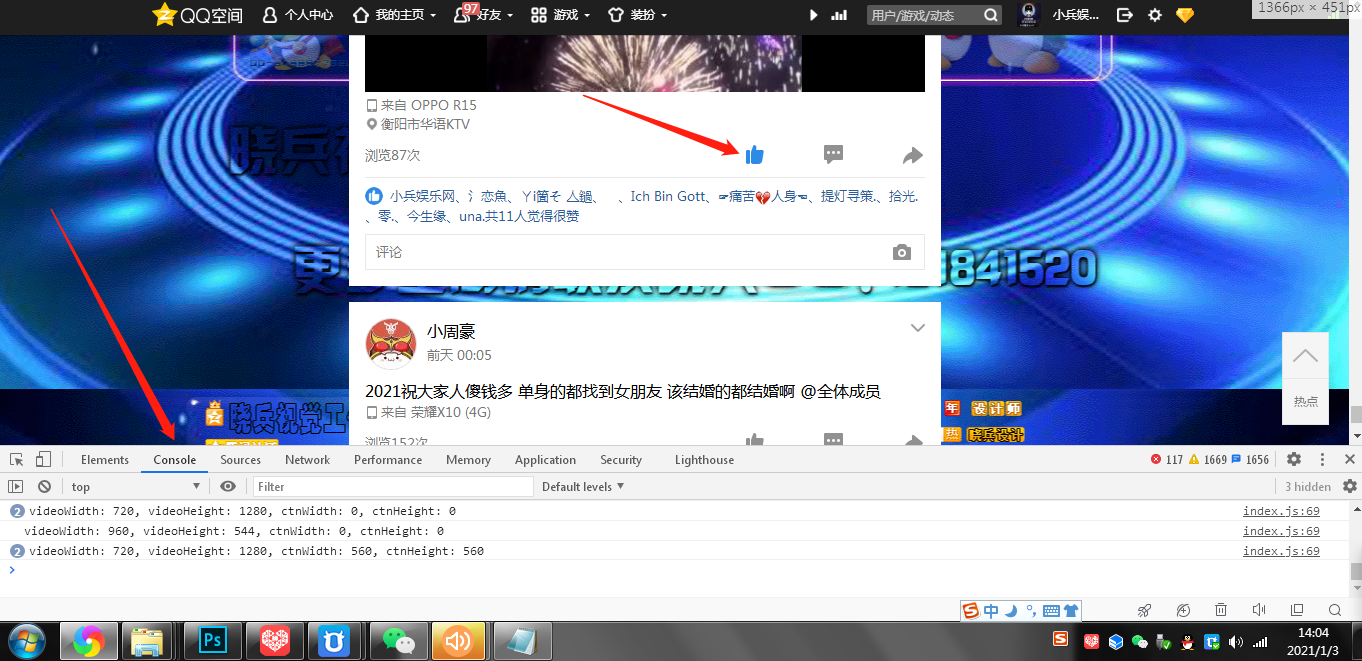Open console settings gear beside 3 hidden
1362x661 pixels.
click(x=1350, y=486)
